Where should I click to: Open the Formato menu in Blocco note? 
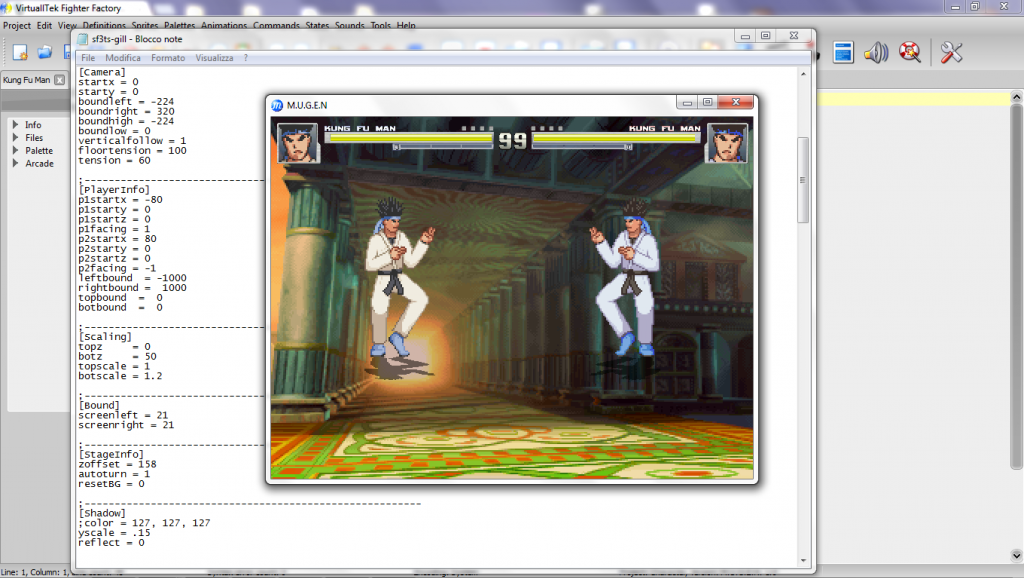click(168, 58)
